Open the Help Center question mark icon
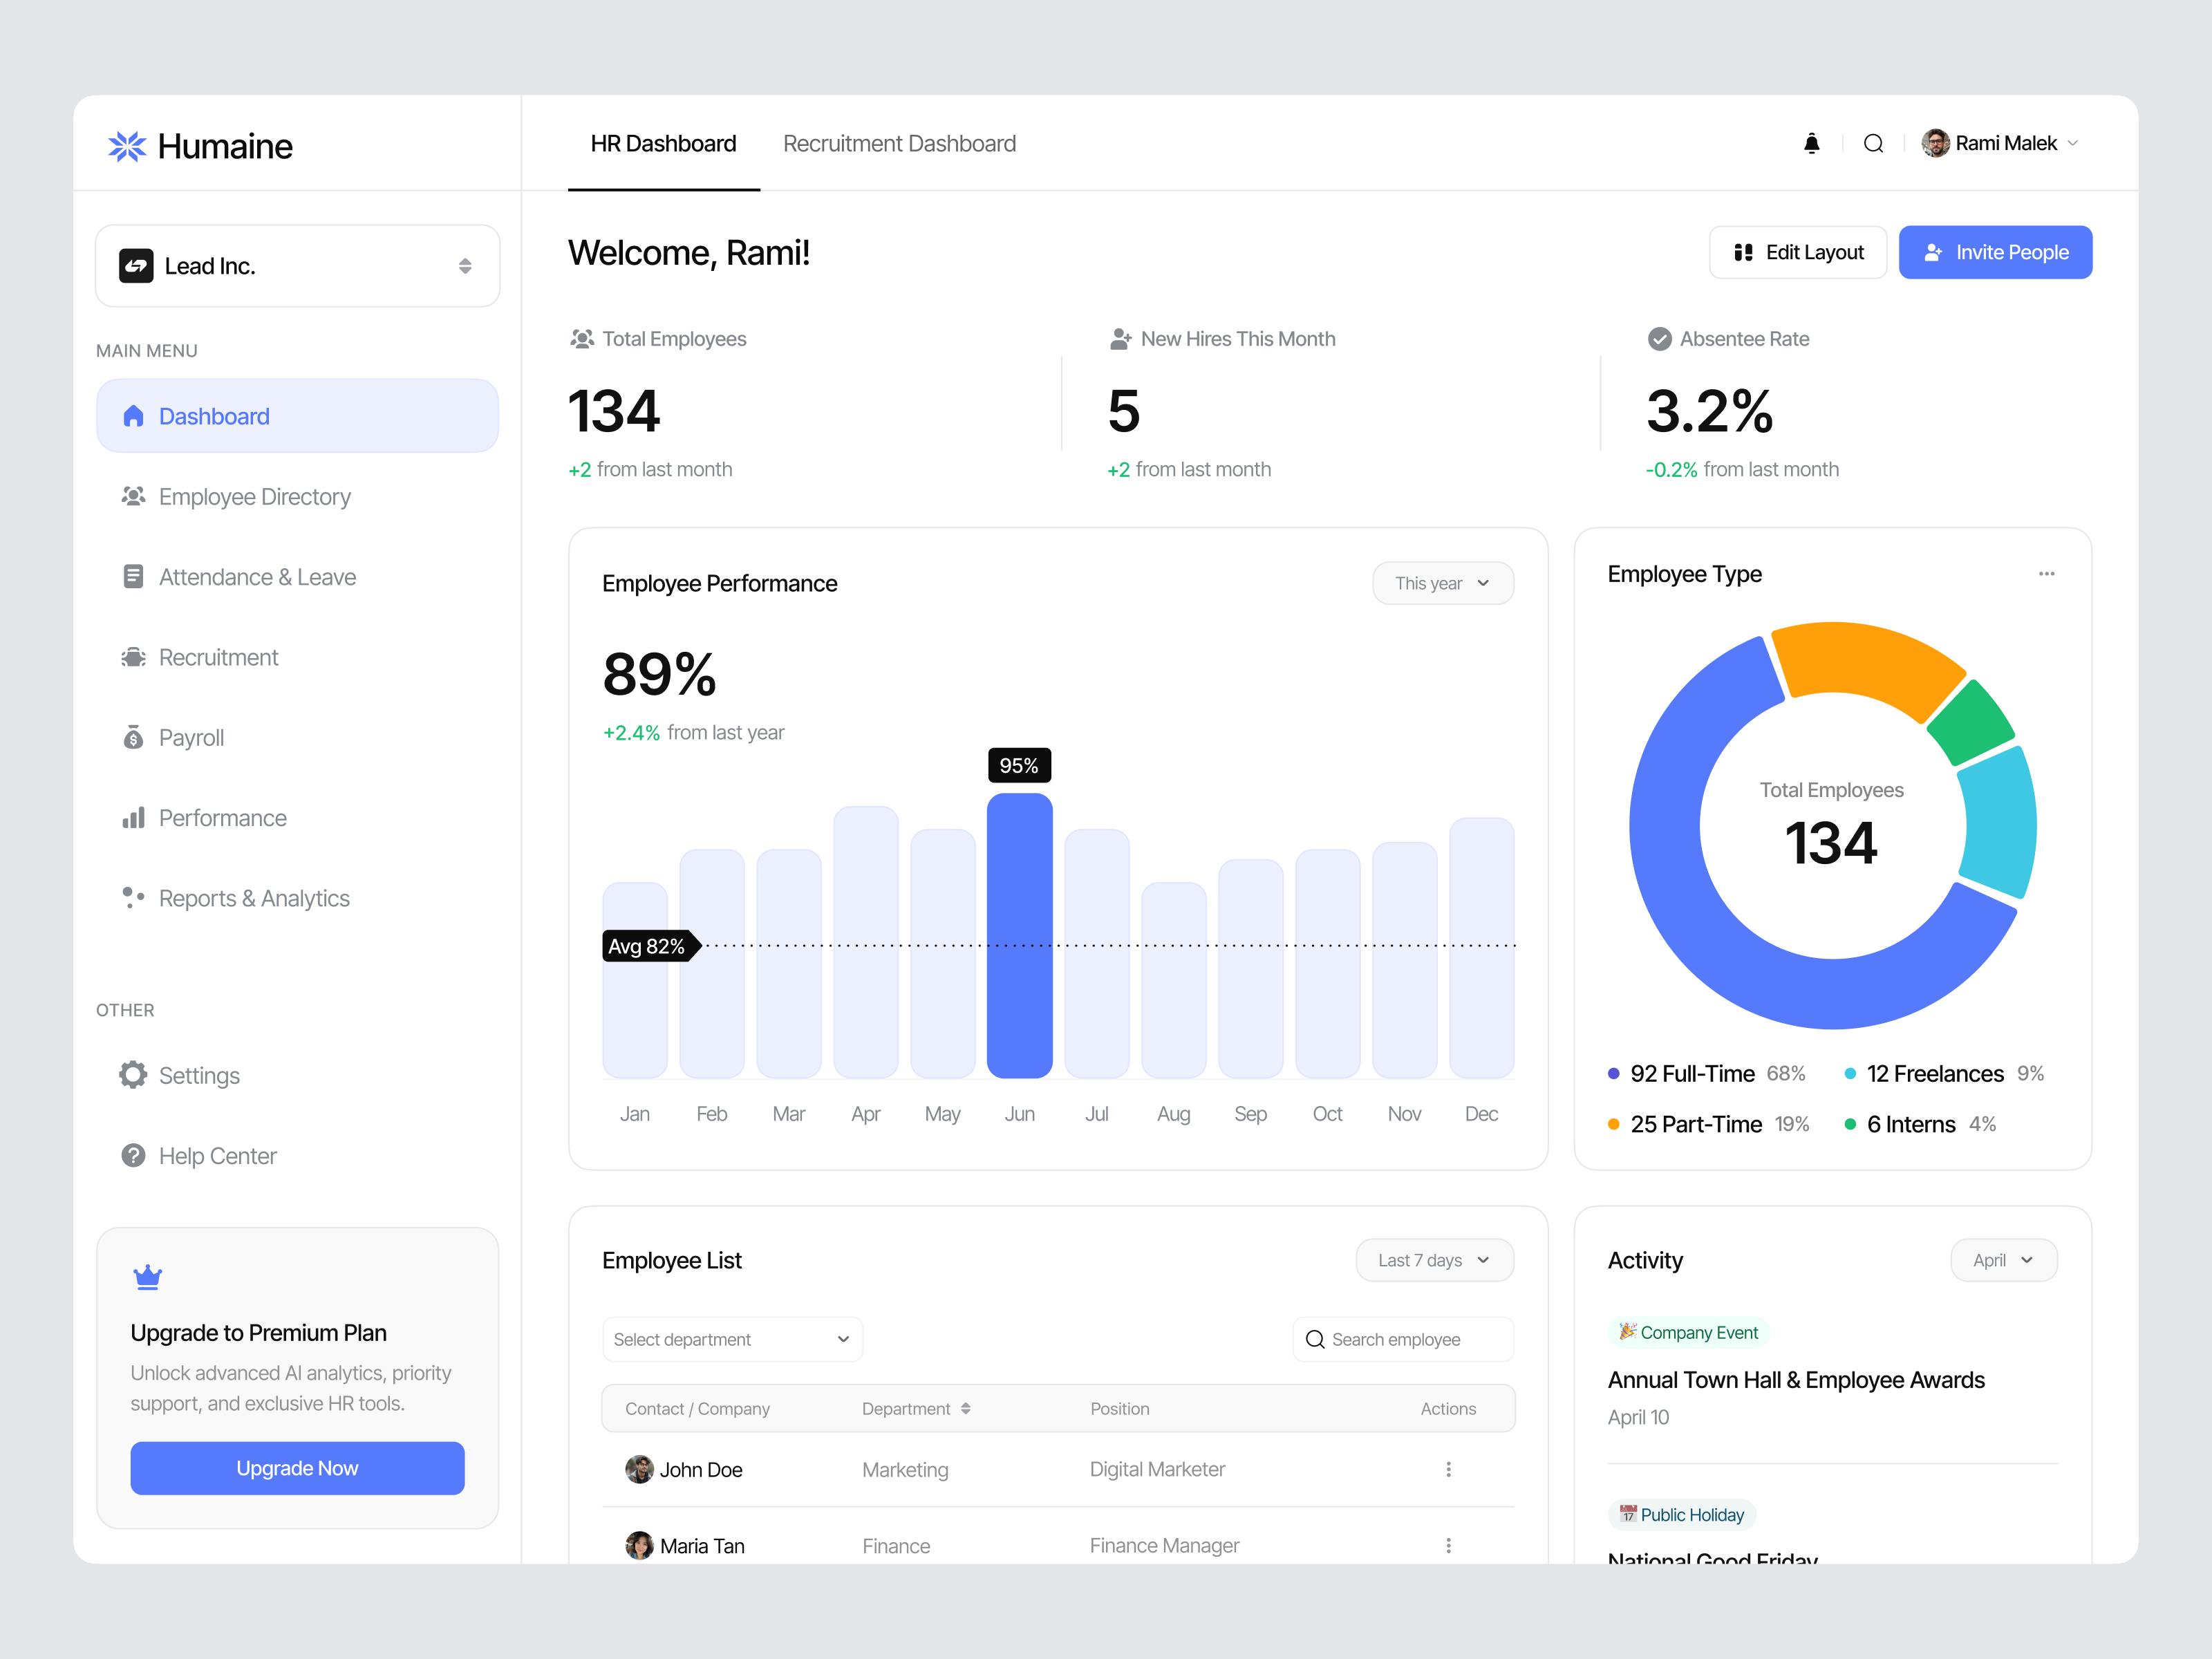Viewport: 2212px width, 1659px height. click(134, 1155)
